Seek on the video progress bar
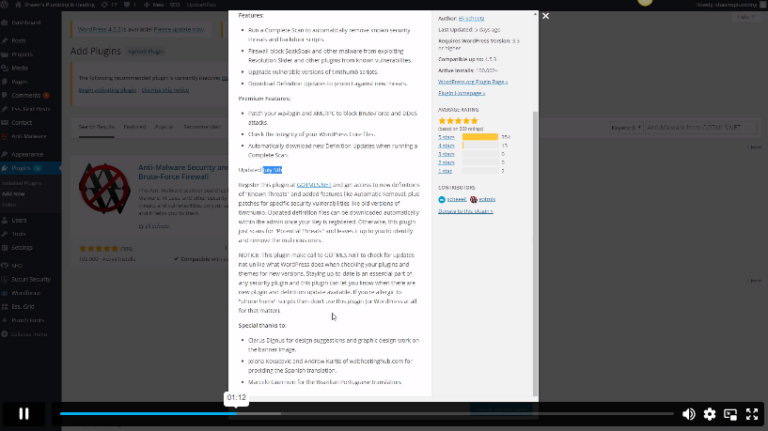The height and width of the screenshot is (431, 768). pyautogui.click(x=366, y=414)
